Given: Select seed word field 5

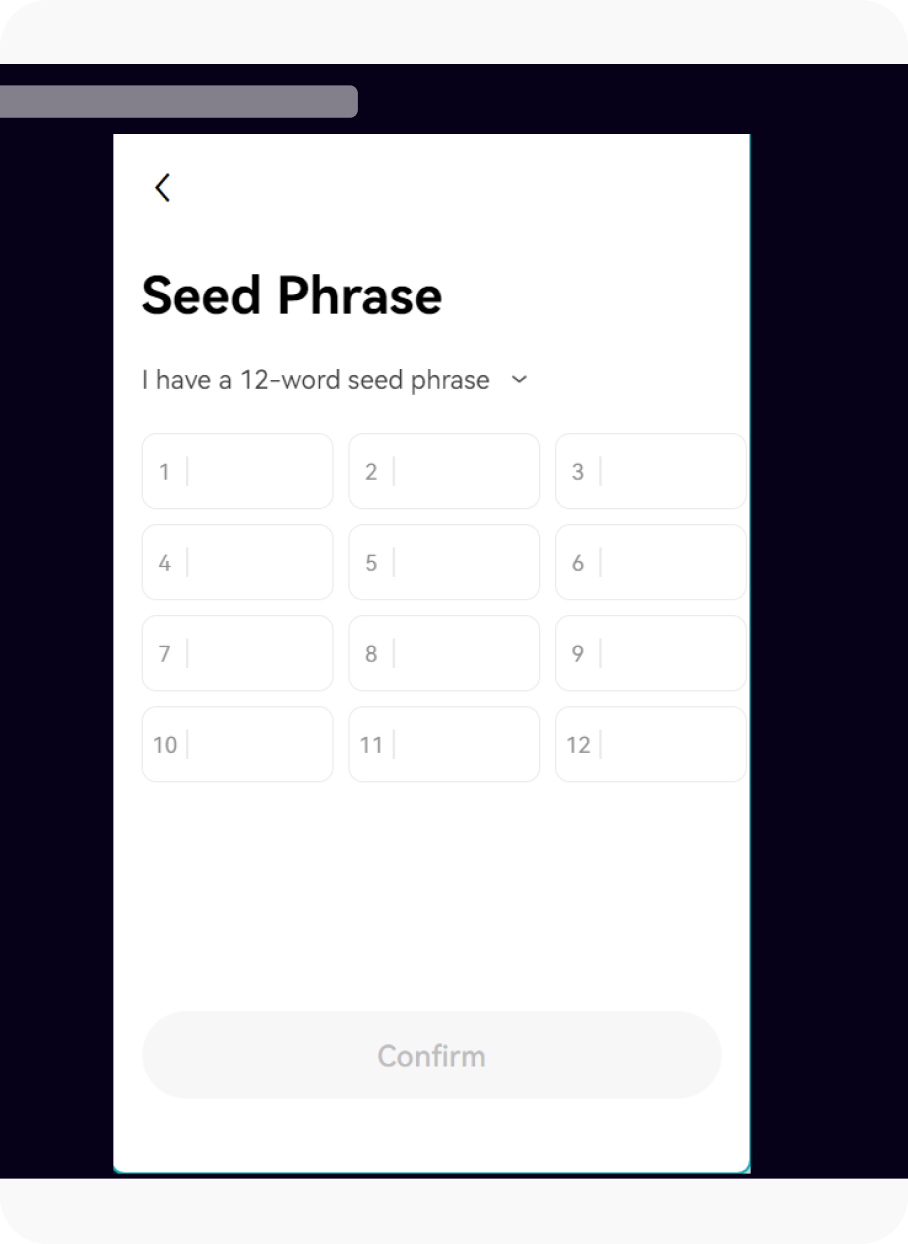Looking at the screenshot, I should pos(444,562).
